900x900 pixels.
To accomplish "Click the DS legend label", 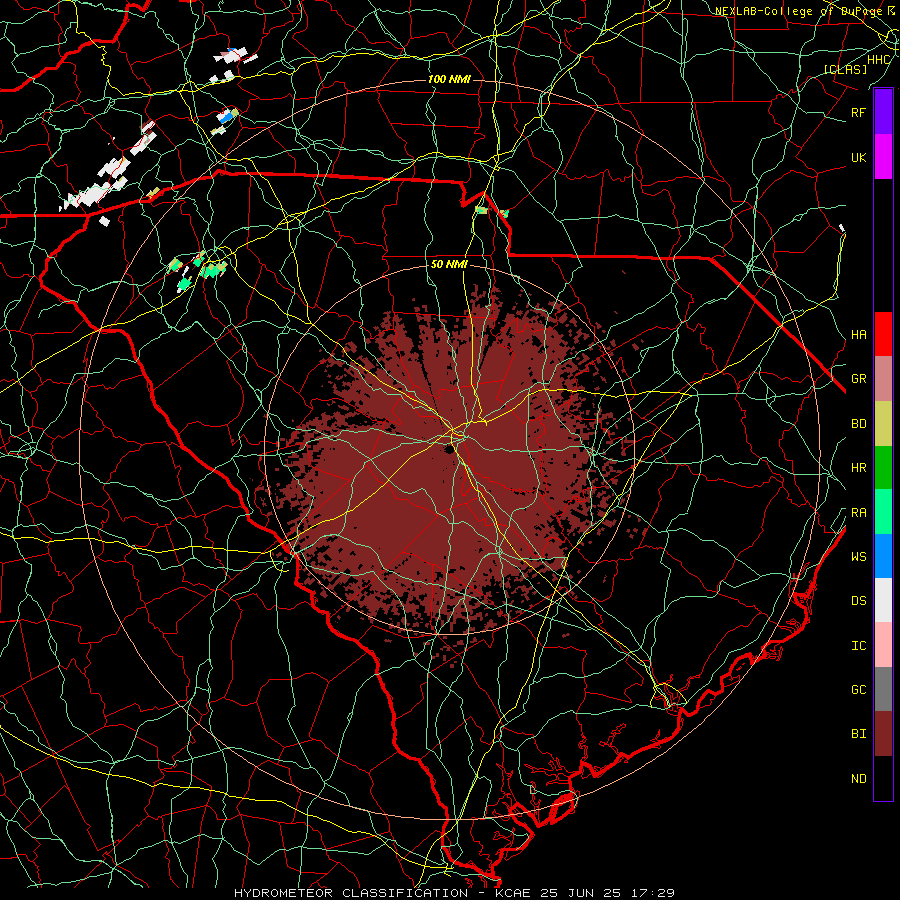I will 858,601.
